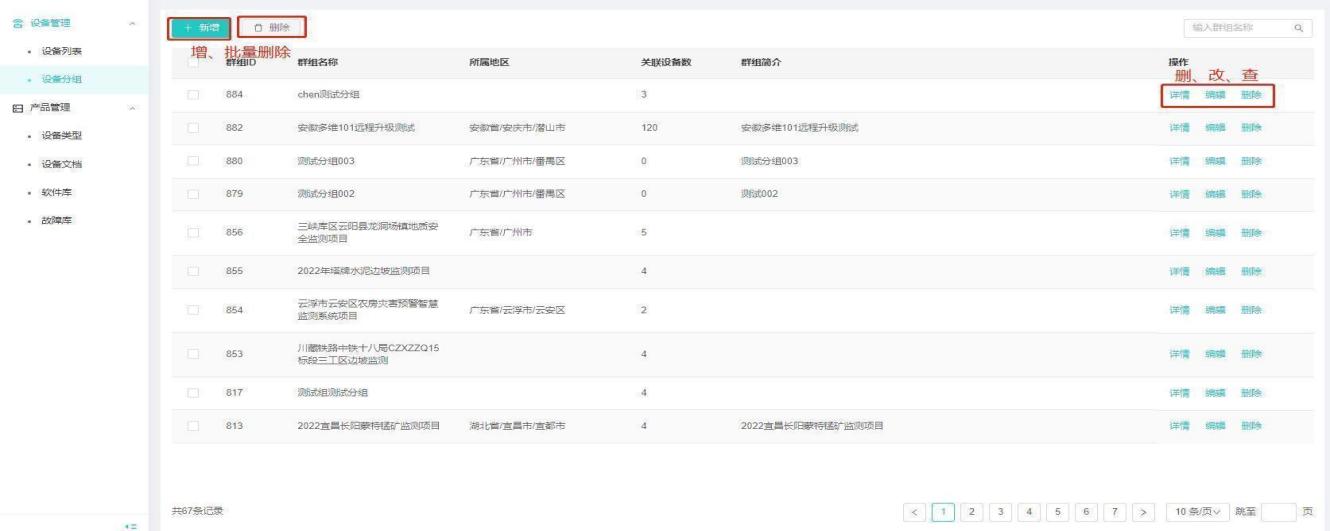Click the 新增 add button

point(199,27)
